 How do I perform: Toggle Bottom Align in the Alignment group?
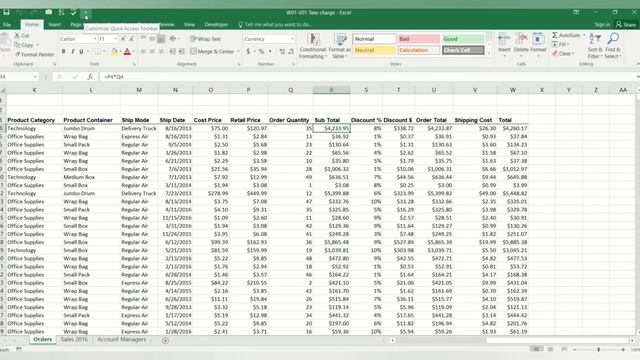click(x=161, y=39)
